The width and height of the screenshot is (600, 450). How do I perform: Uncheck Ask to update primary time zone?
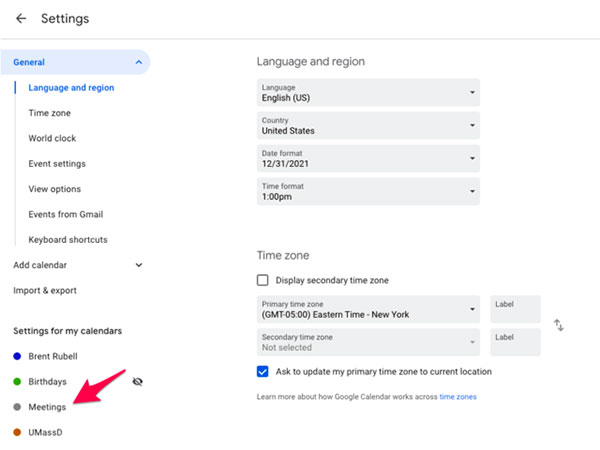tap(263, 371)
